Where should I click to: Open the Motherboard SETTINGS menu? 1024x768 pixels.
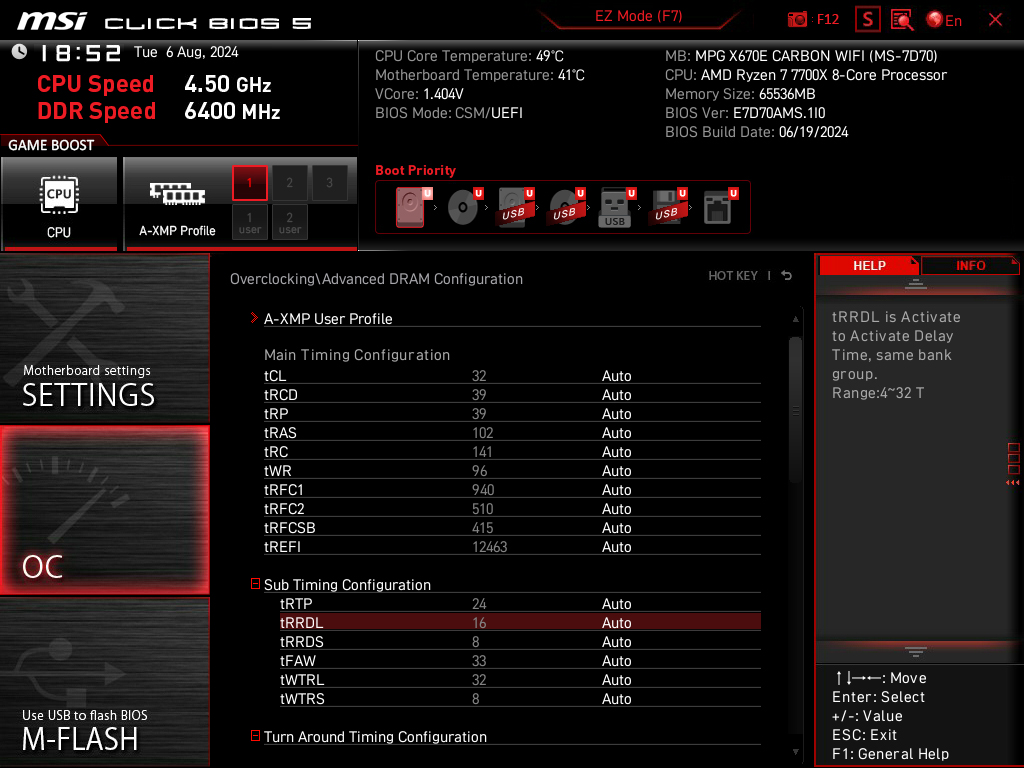coord(104,340)
